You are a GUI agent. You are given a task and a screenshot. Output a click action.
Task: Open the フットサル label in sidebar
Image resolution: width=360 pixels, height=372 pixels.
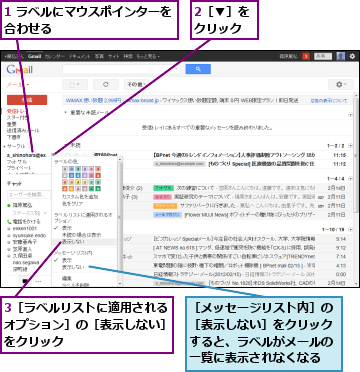pos(17,162)
